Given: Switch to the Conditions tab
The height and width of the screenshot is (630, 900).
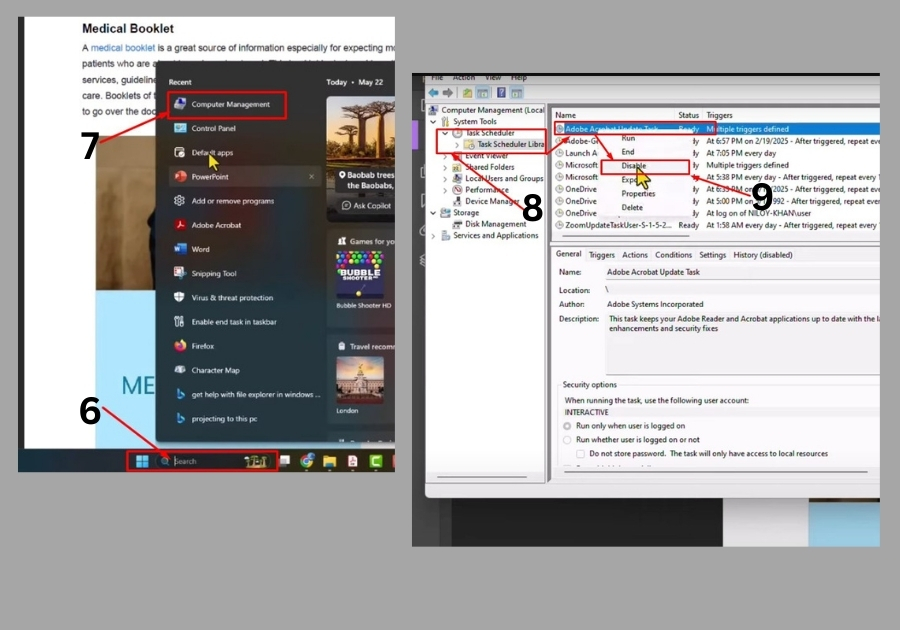Looking at the screenshot, I should point(673,255).
